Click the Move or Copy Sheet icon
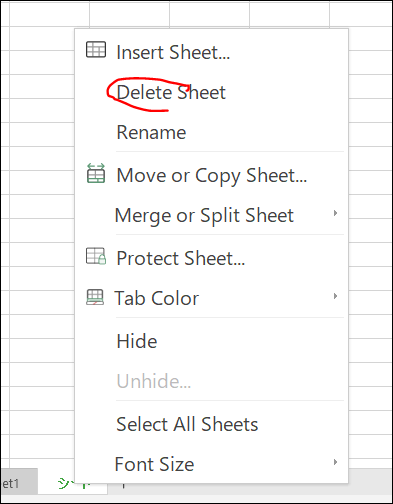 (x=96, y=173)
